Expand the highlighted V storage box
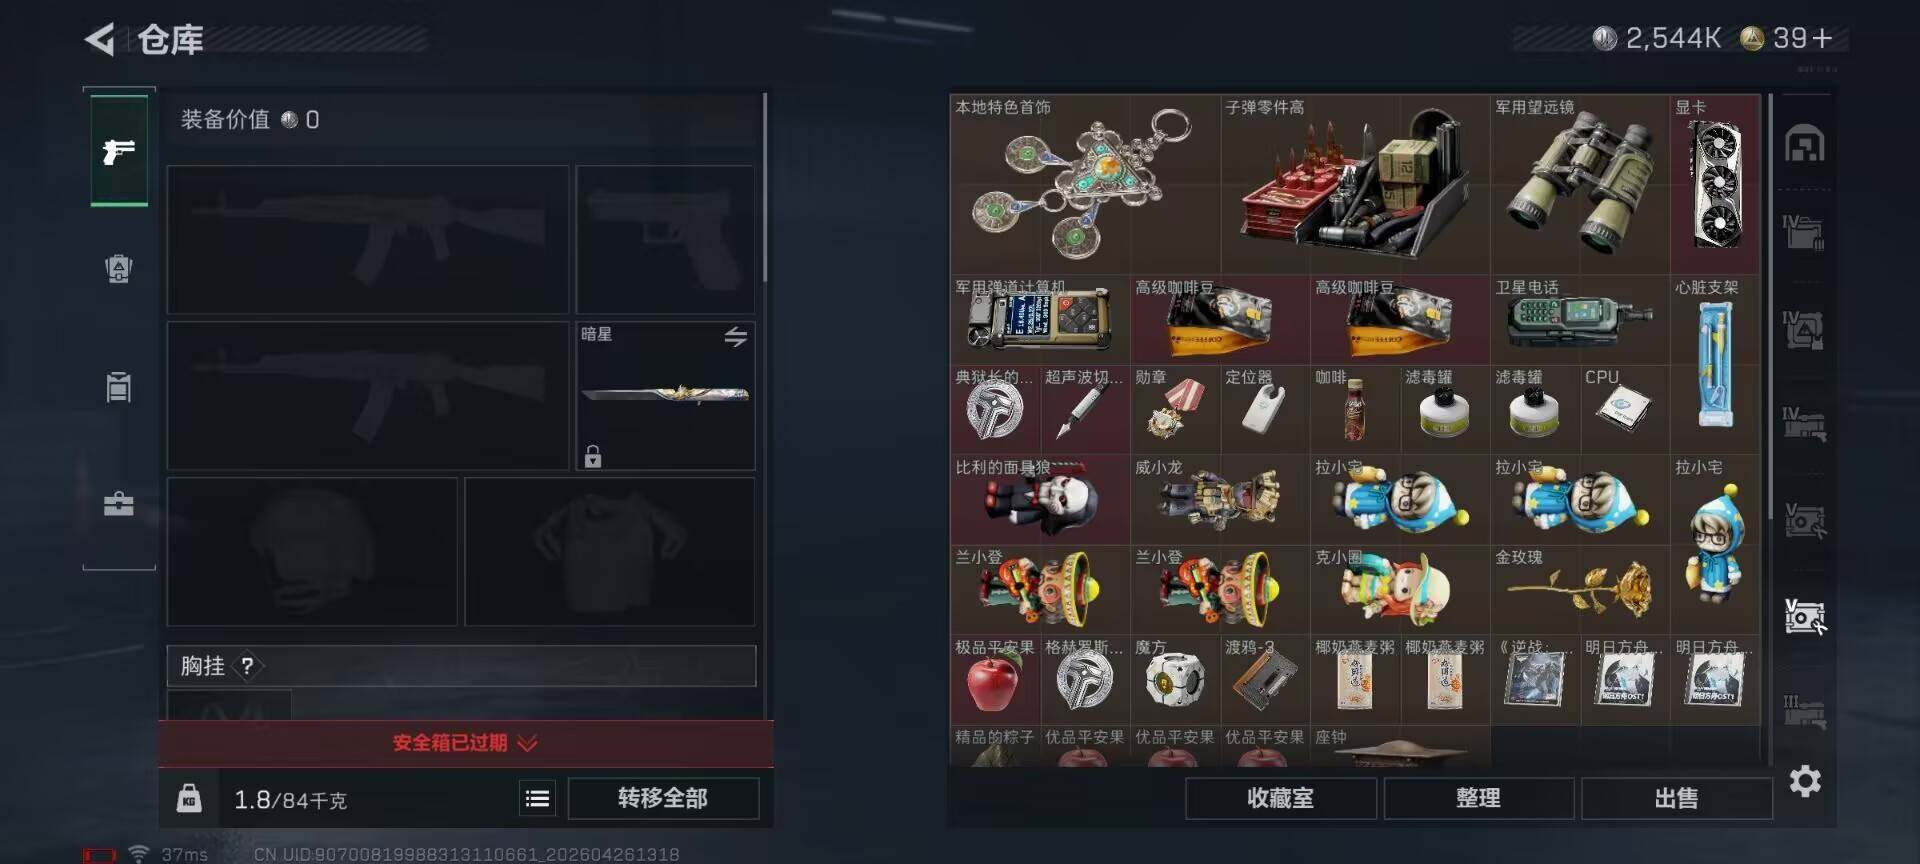Viewport: 1920px width, 864px height. (x=1805, y=617)
